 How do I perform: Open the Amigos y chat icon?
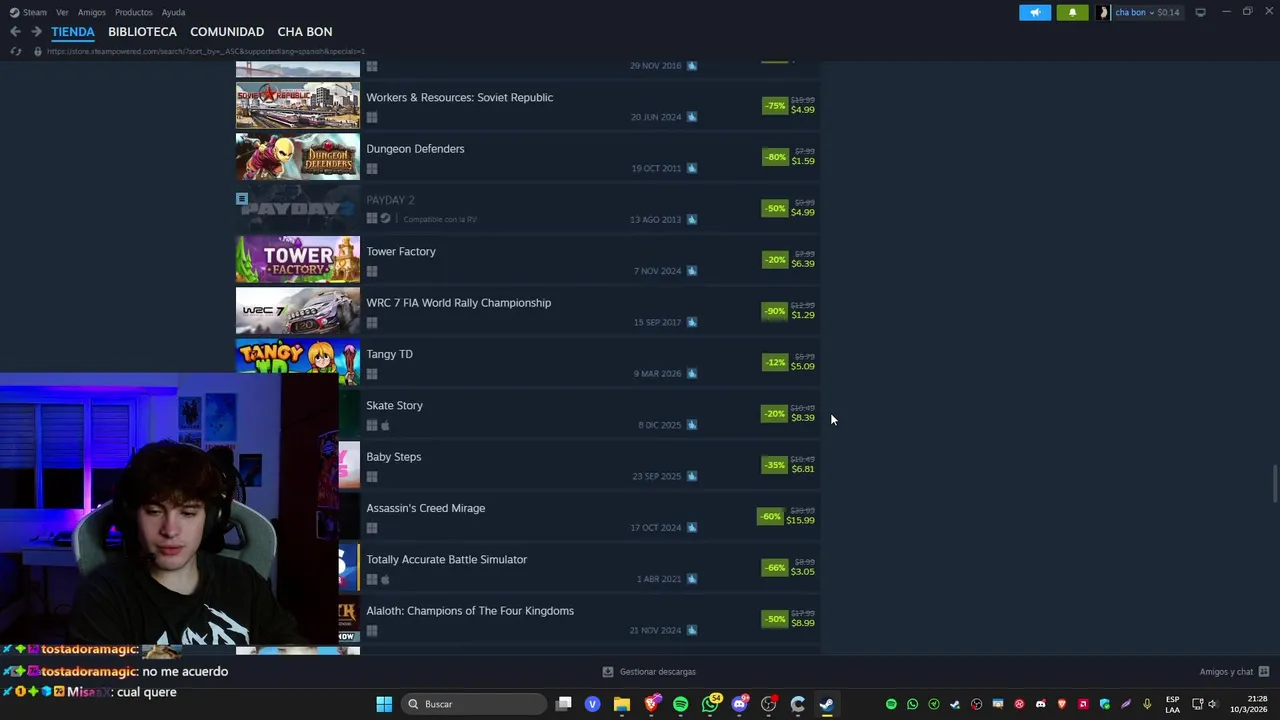(1264, 672)
